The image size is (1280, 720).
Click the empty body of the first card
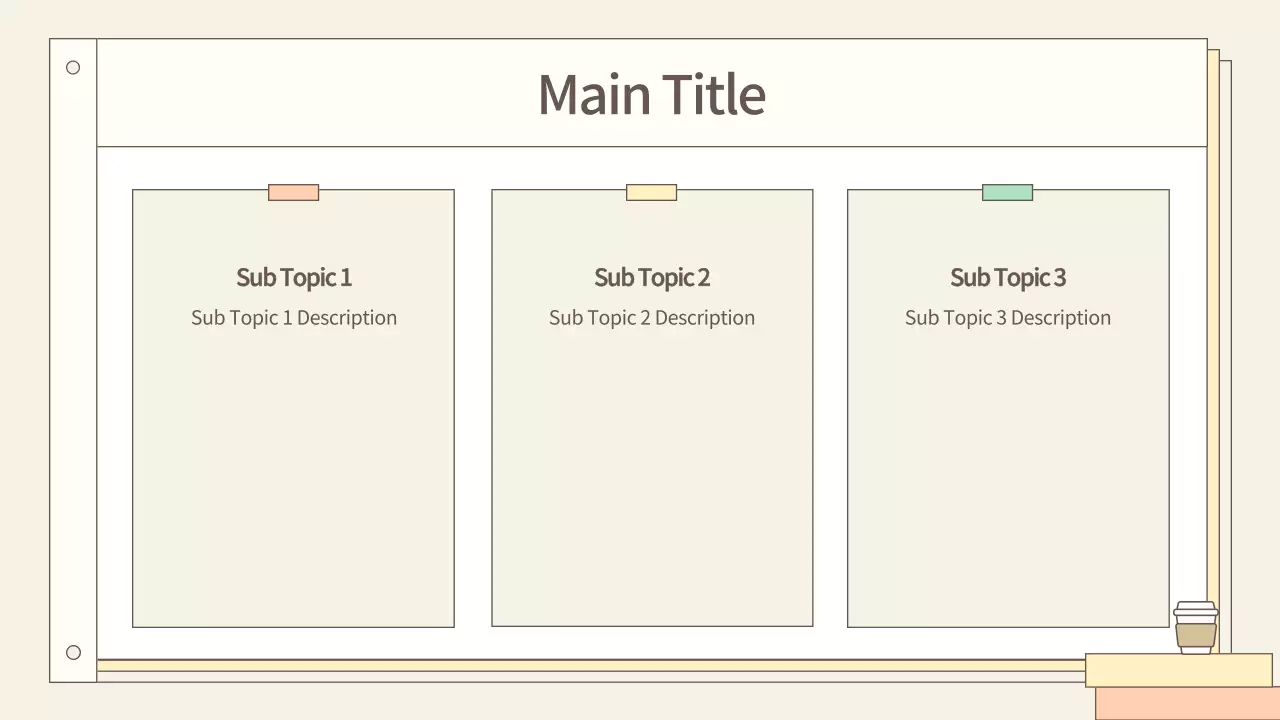(293, 480)
